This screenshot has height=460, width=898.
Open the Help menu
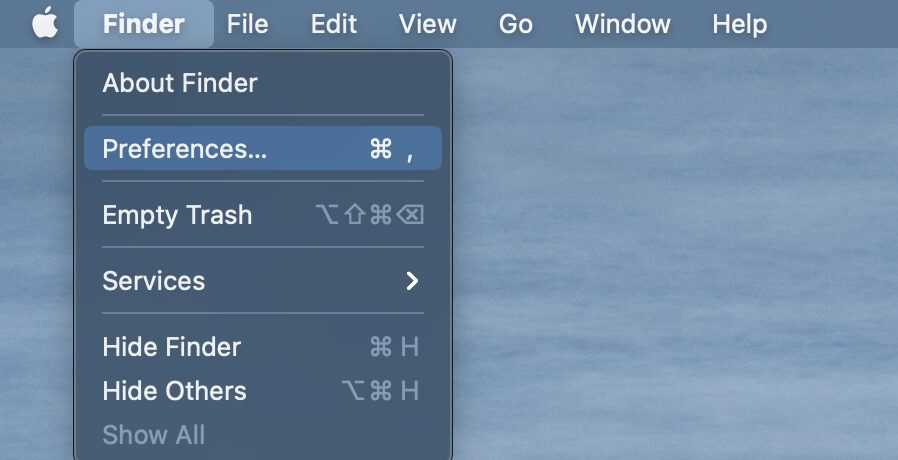tap(739, 23)
